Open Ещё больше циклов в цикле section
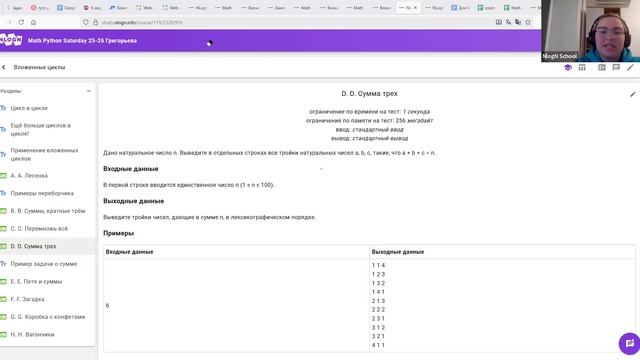640x360 pixels. 40,129
